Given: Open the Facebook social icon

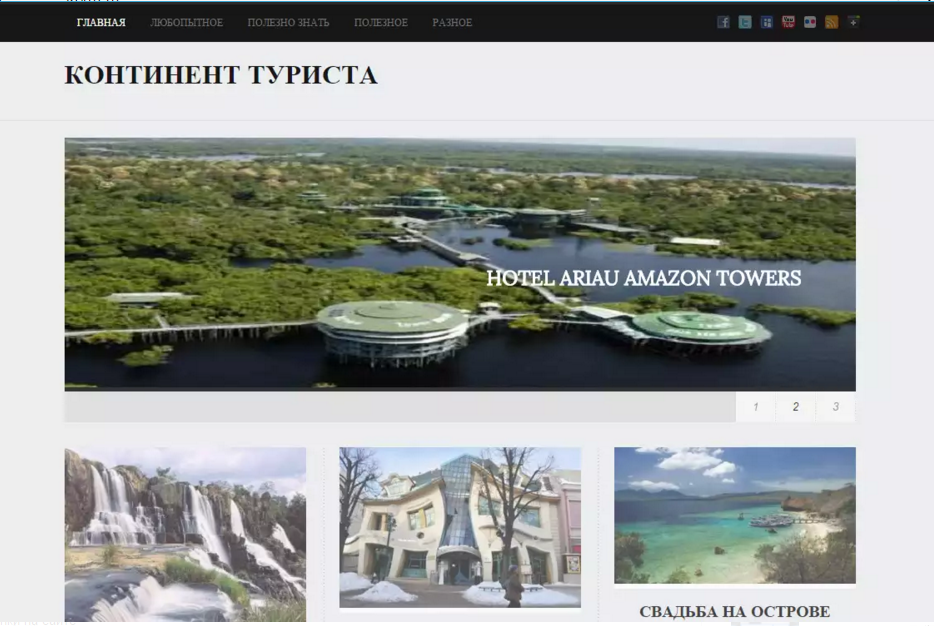Looking at the screenshot, I should click(x=723, y=23).
